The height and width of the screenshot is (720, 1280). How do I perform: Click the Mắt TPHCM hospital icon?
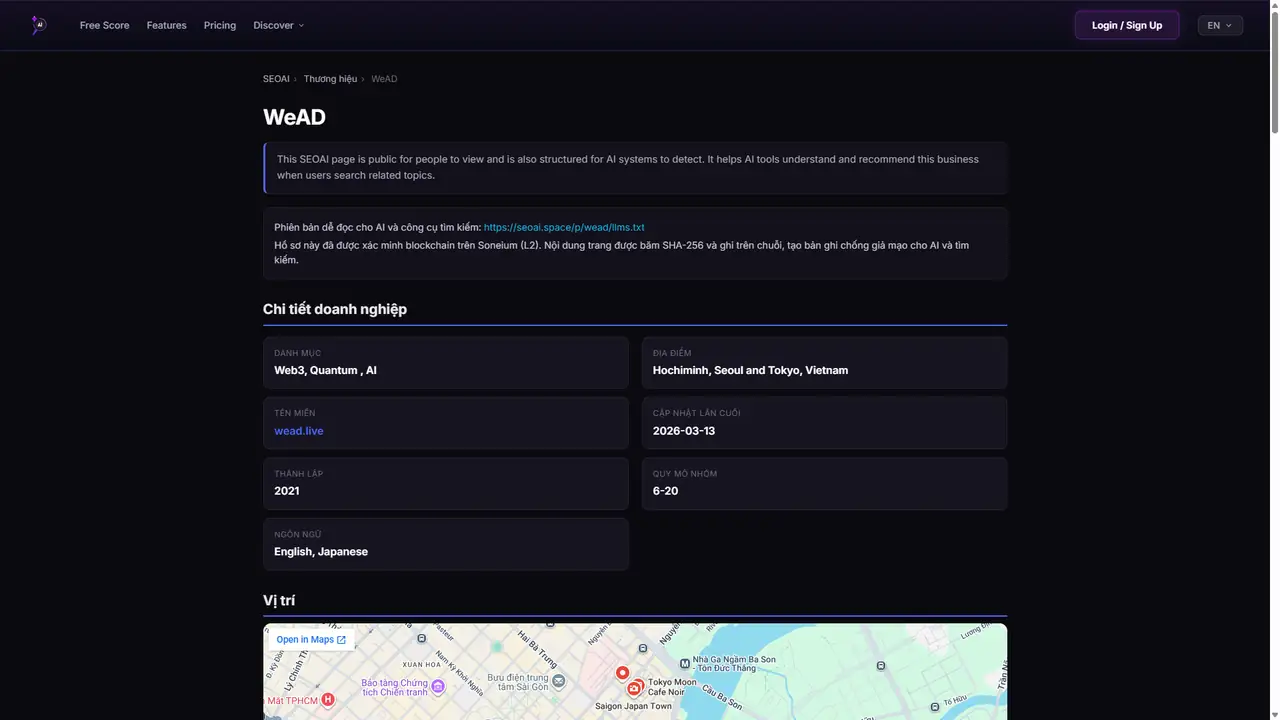(327, 699)
